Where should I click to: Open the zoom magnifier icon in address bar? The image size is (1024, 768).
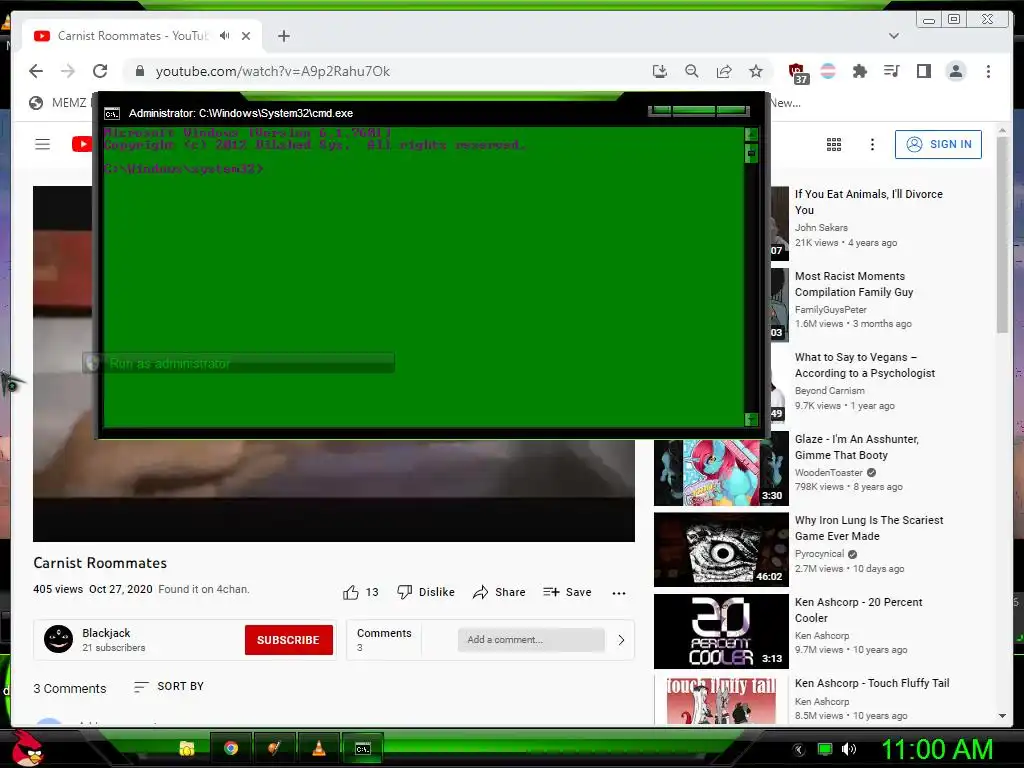[x=692, y=71]
